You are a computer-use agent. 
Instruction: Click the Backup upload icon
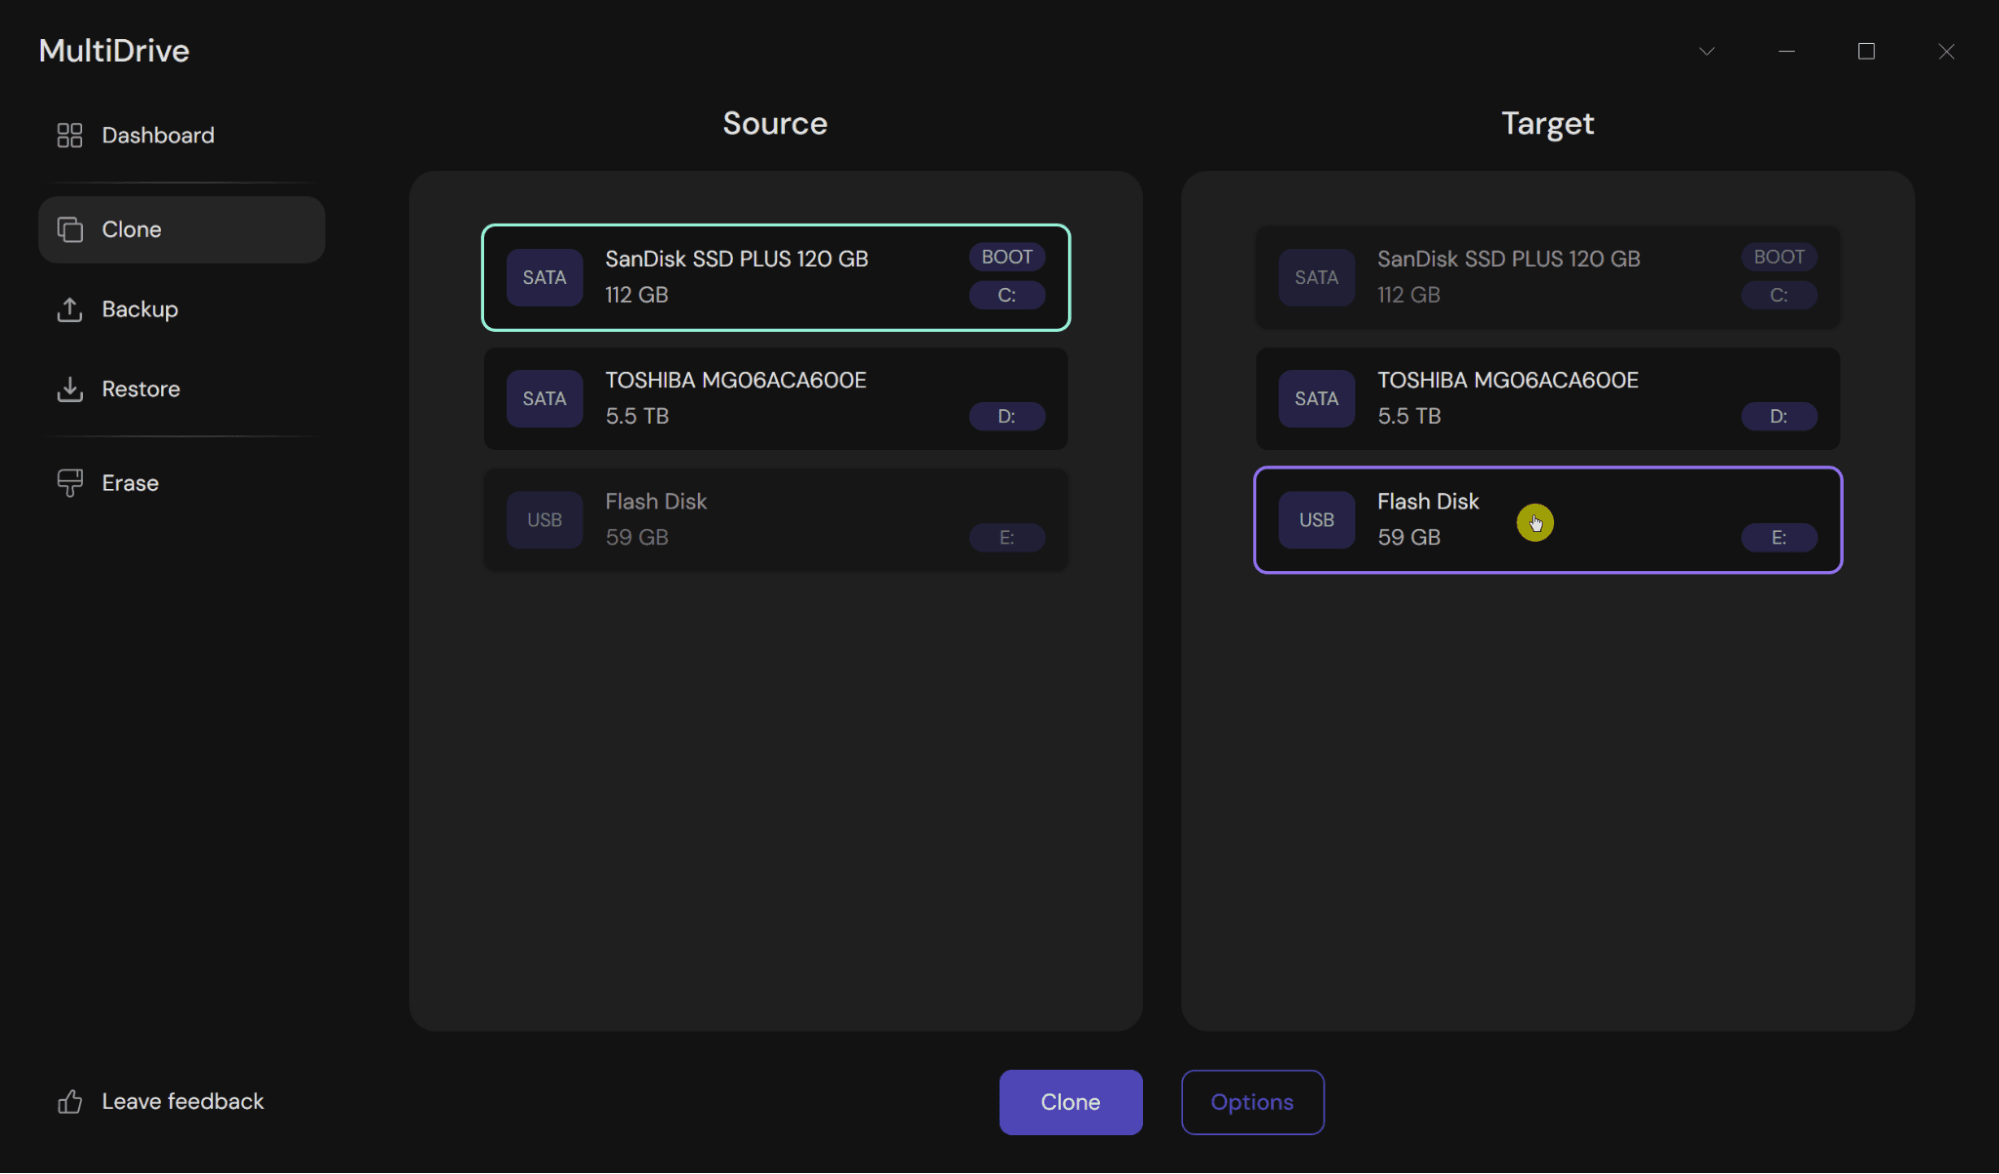pos(69,309)
